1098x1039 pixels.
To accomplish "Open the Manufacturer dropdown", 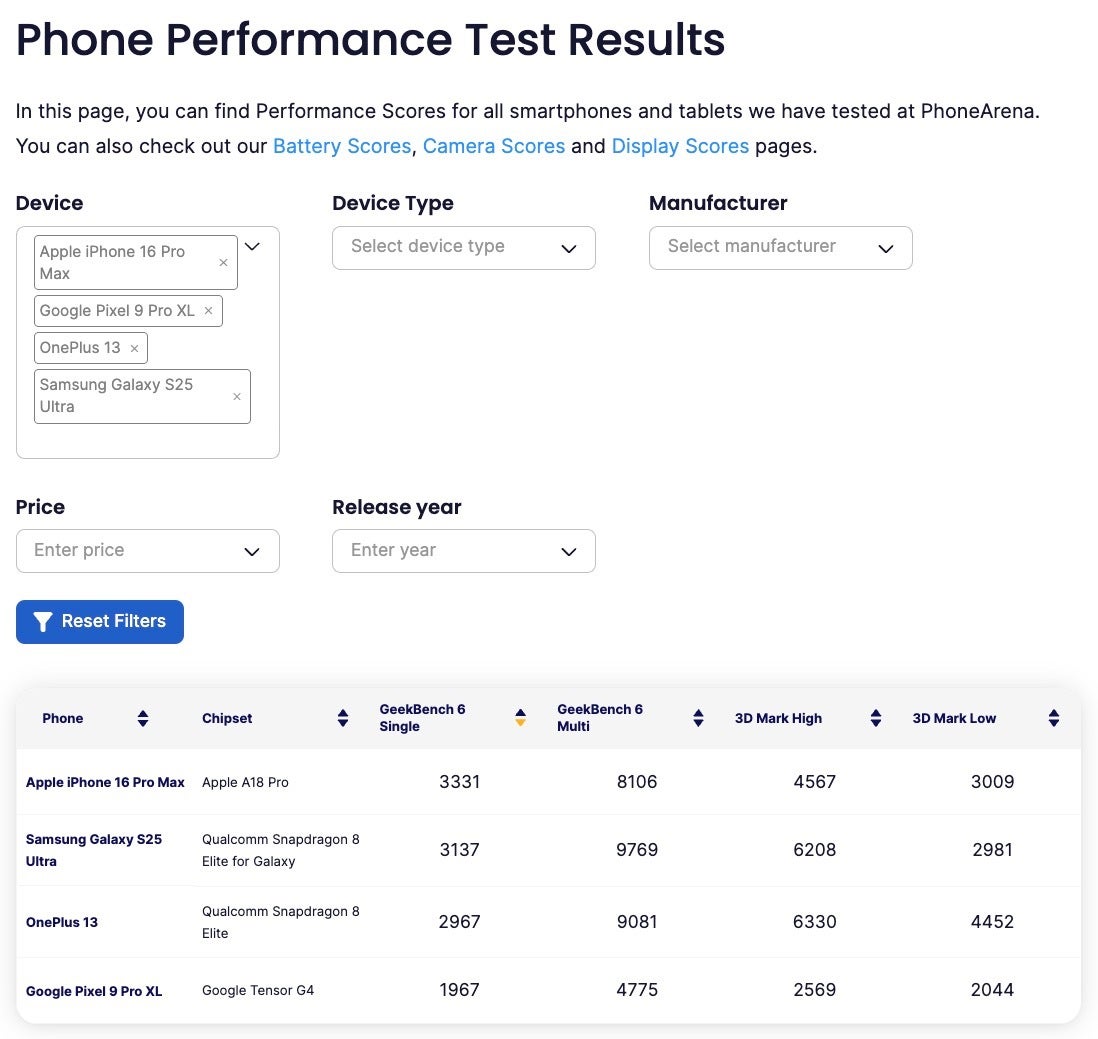I will (780, 248).
